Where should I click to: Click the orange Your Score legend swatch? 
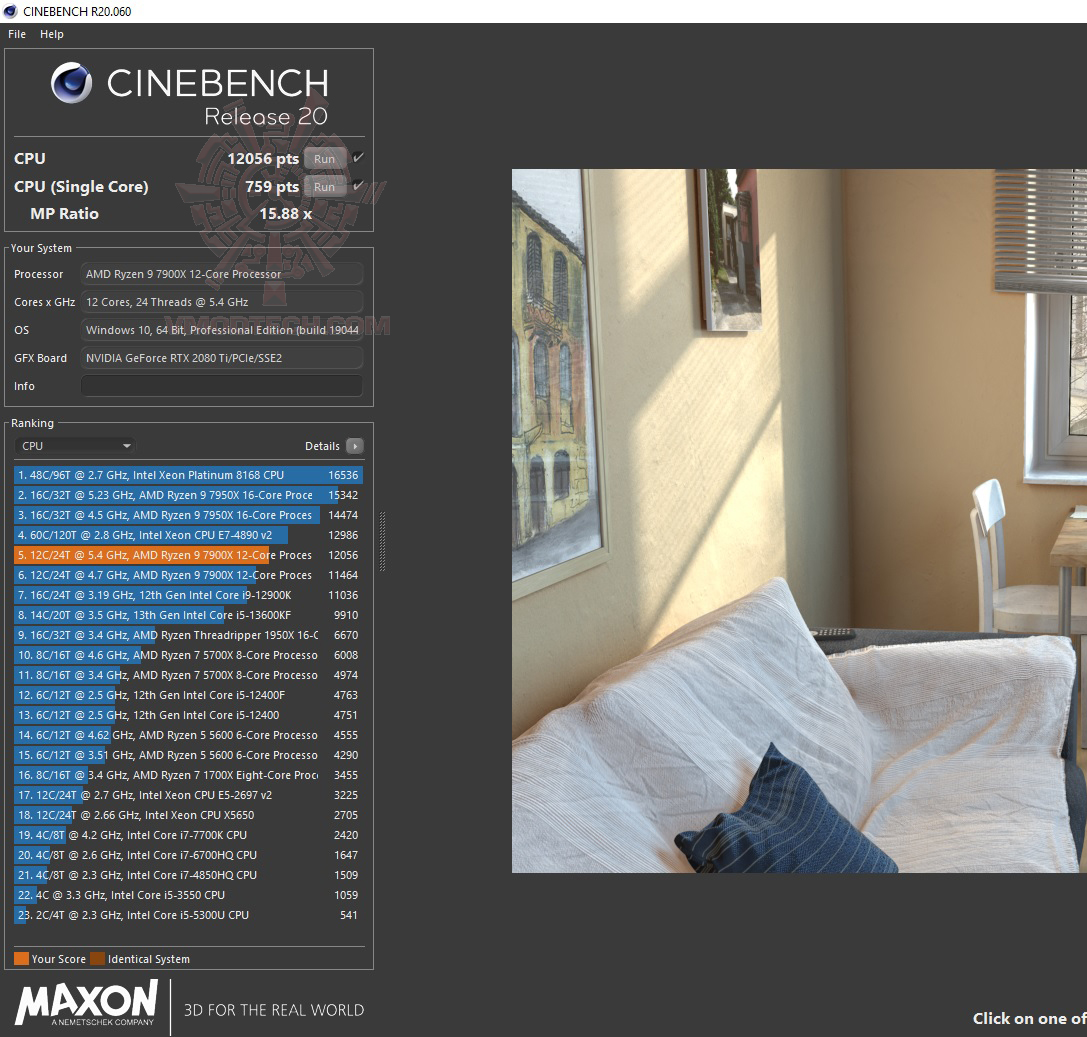21,959
